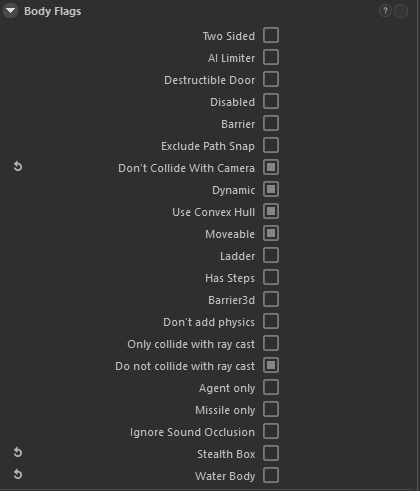This screenshot has width=420, height=491.
Task: Click the round button beside the help icon
Action: point(401,11)
